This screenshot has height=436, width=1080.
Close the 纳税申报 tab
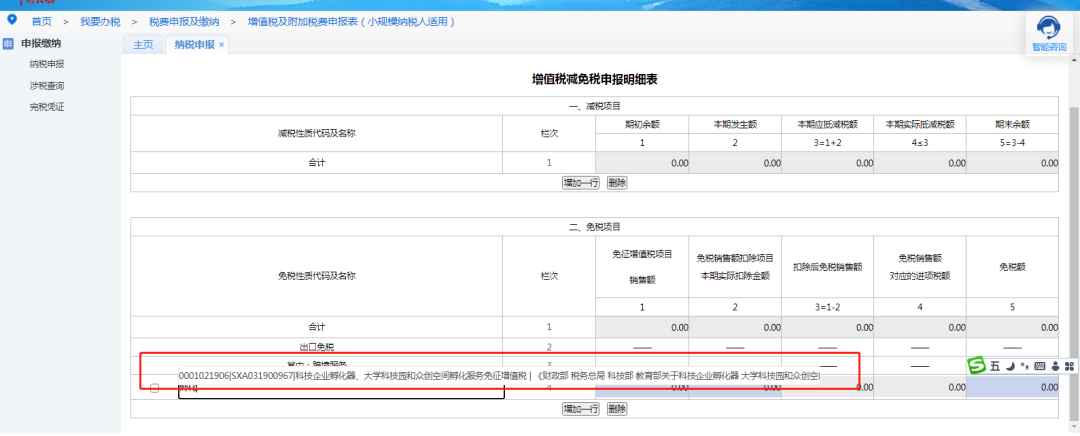click(221, 45)
